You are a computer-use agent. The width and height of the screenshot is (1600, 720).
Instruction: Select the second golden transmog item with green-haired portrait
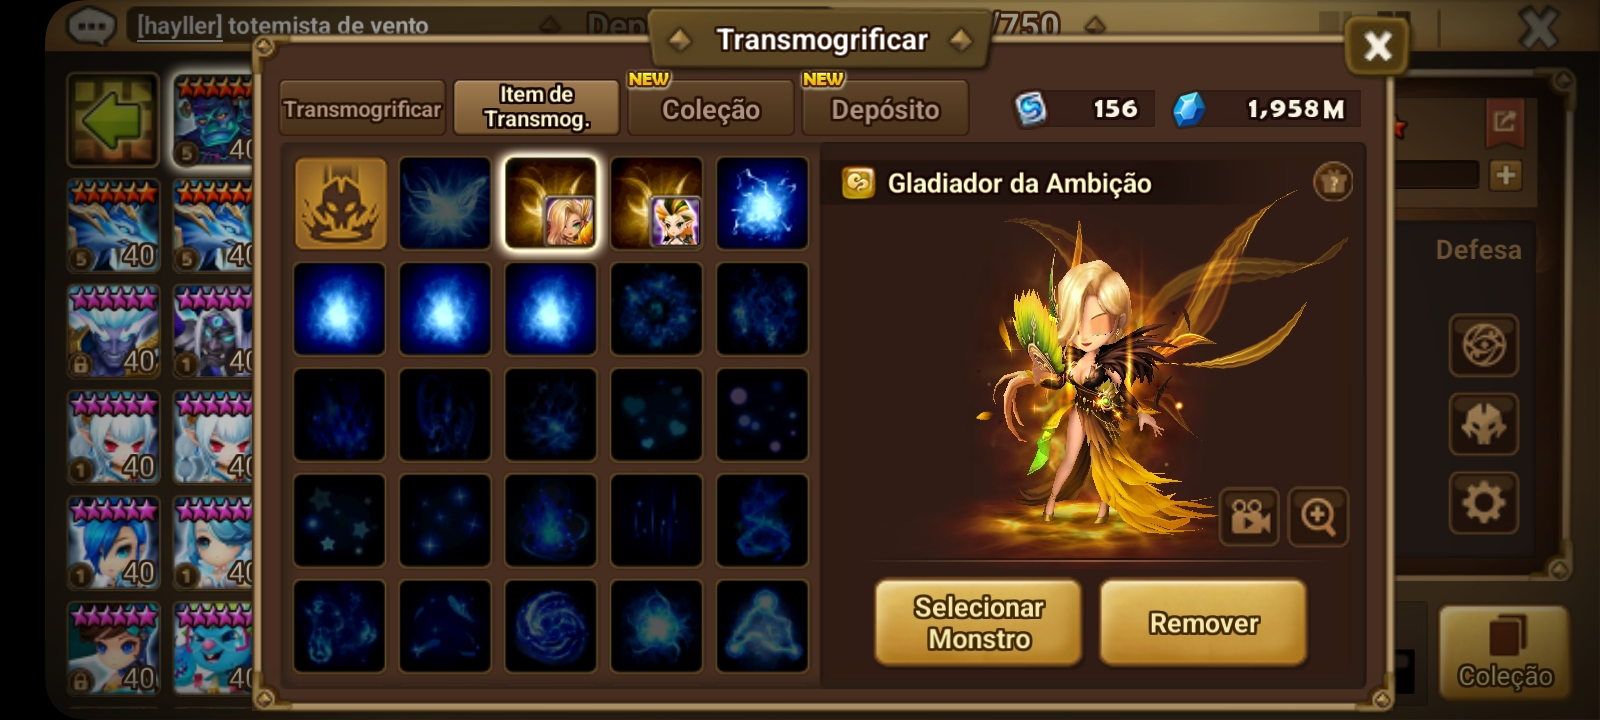[x=656, y=203]
